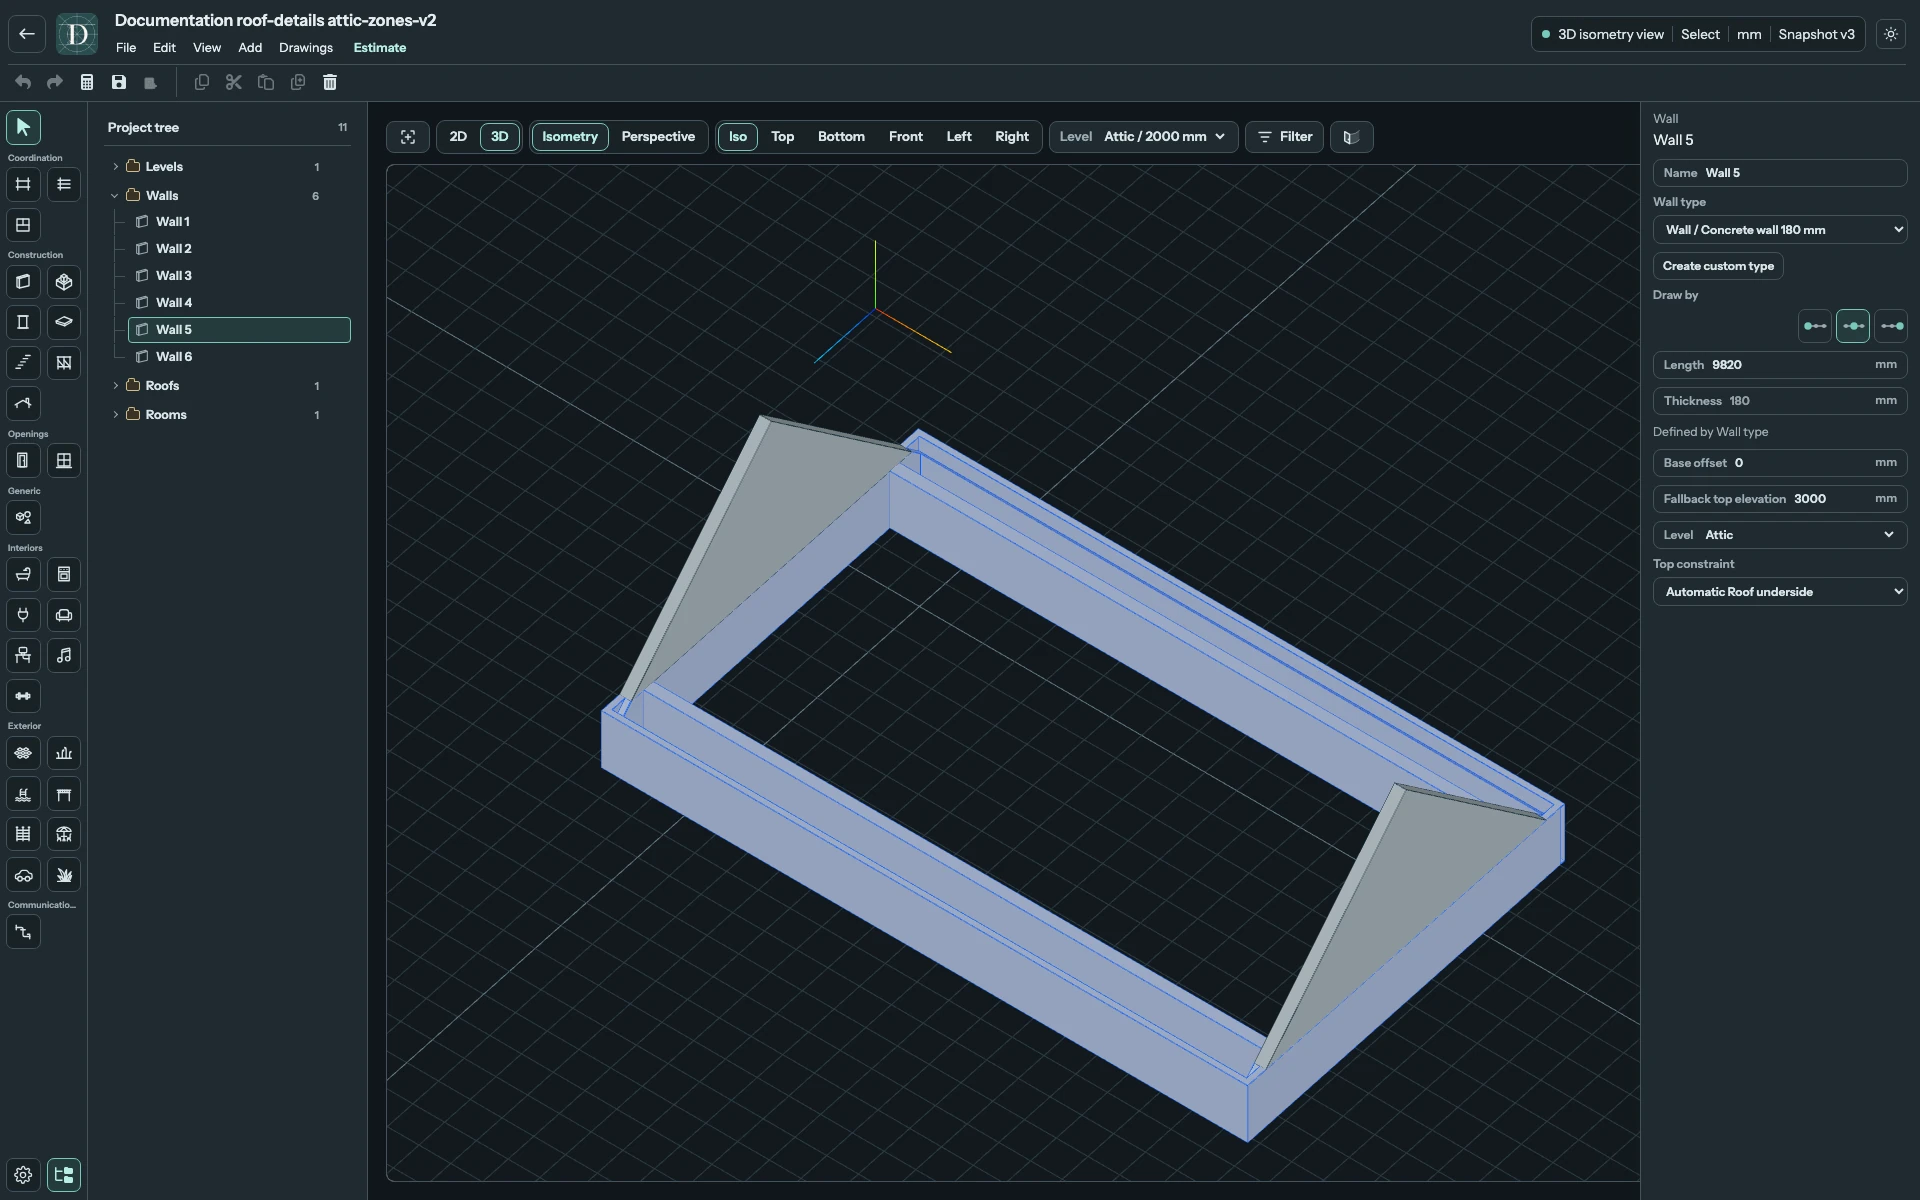Select the communication pipe tool

coord(23,932)
